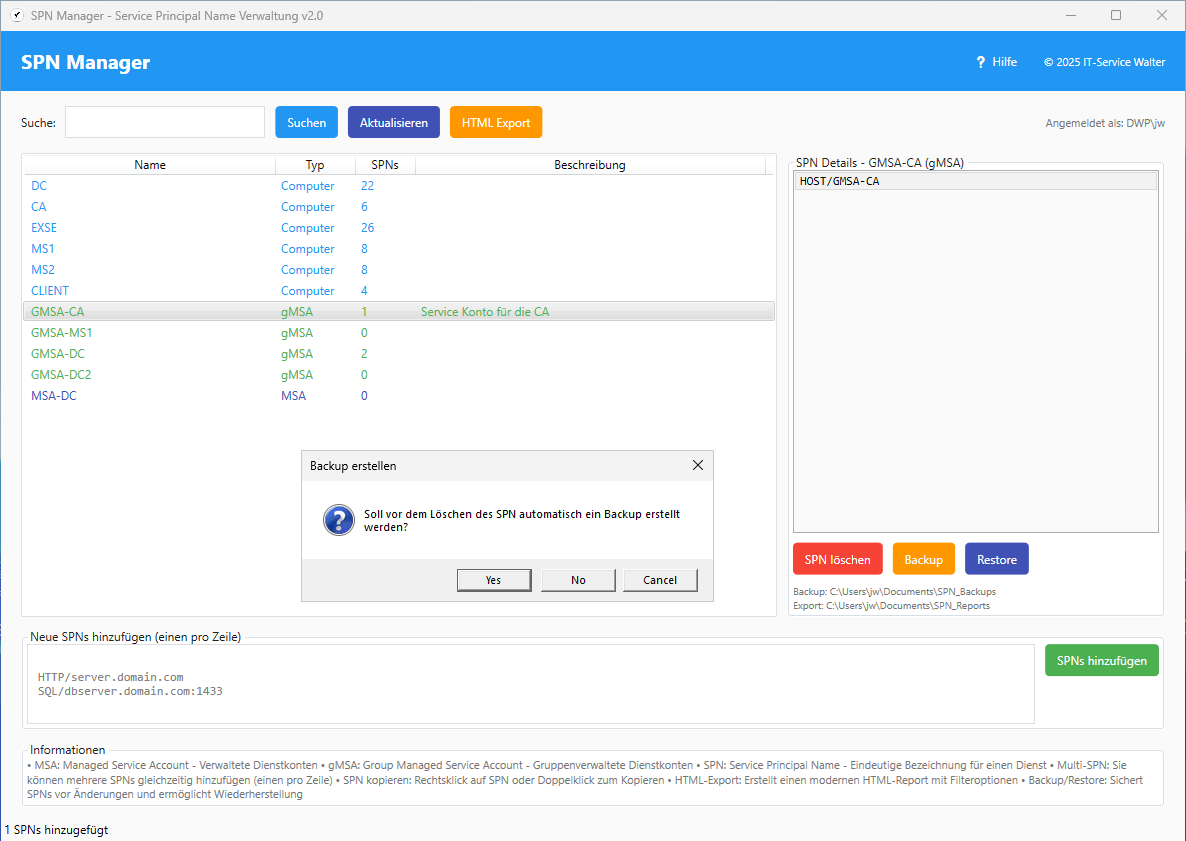Screen dimensions: 1186x841
Task: Click the app icon in the title bar
Action: coord(16,15)
